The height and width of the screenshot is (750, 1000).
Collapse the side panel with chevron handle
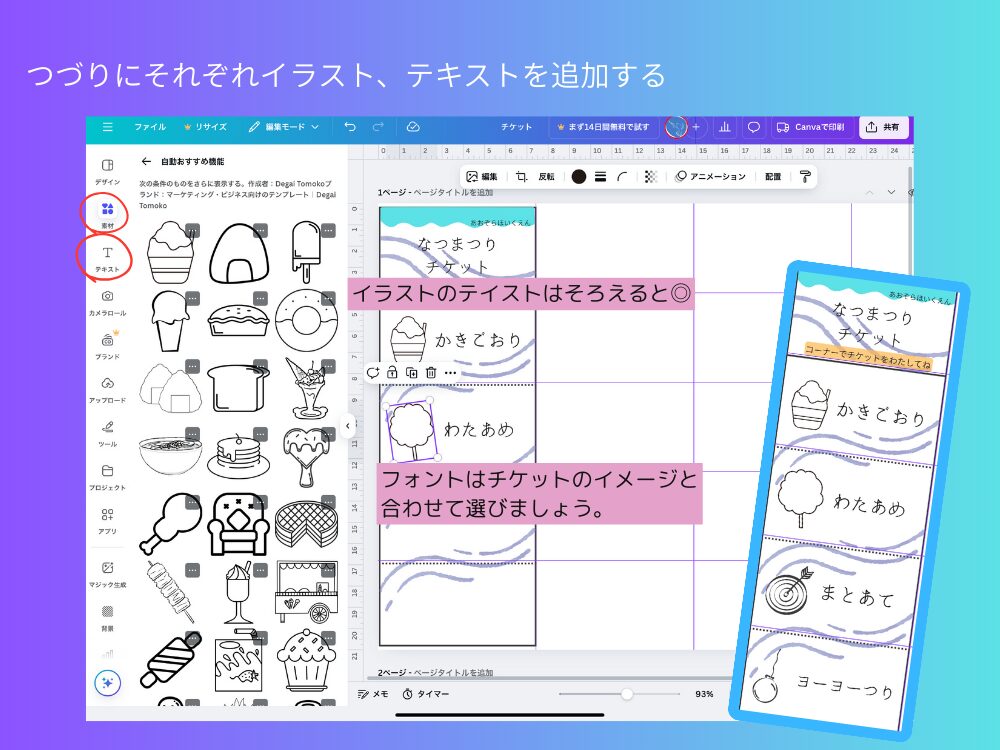pos(348,425)
